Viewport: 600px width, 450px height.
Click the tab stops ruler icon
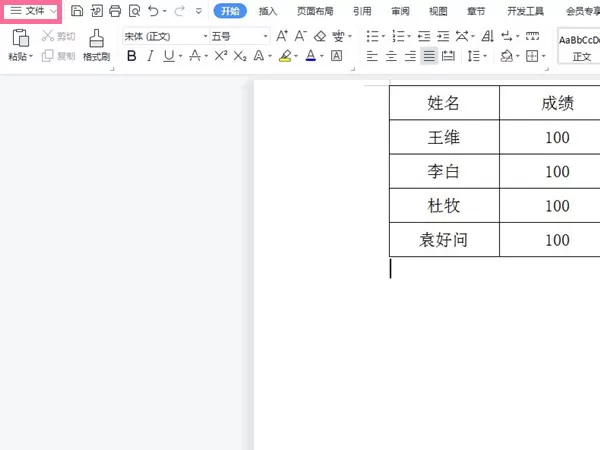click(x=532, y=36)
